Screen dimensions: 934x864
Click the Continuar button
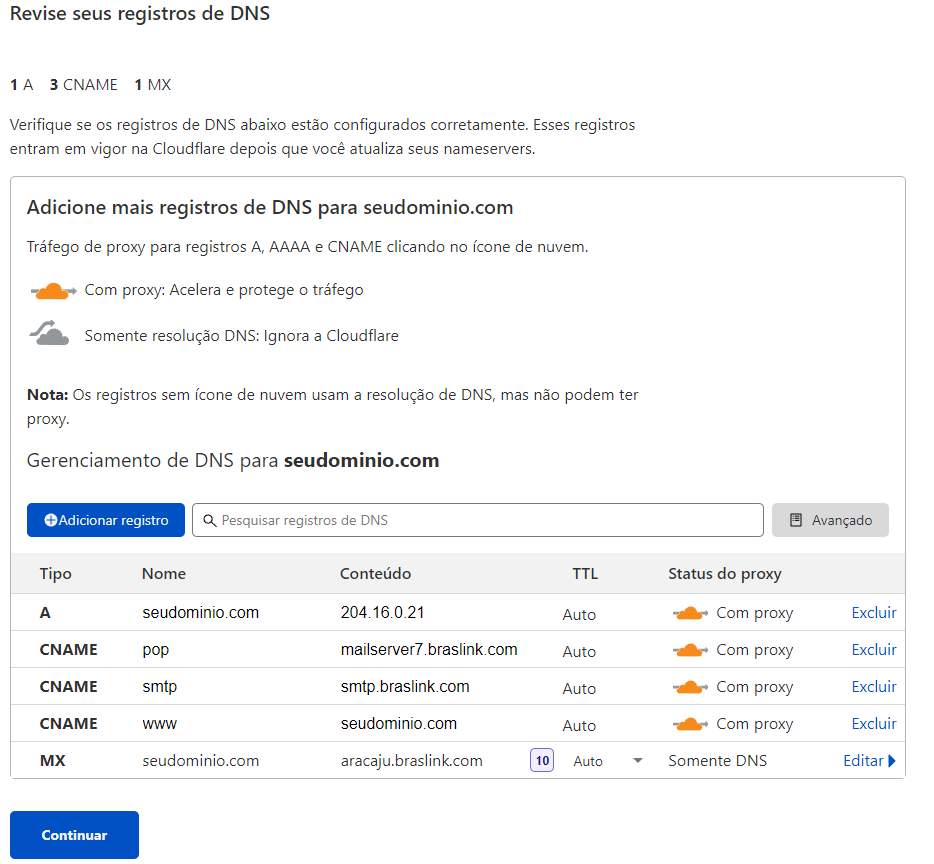tap(74, 835)
